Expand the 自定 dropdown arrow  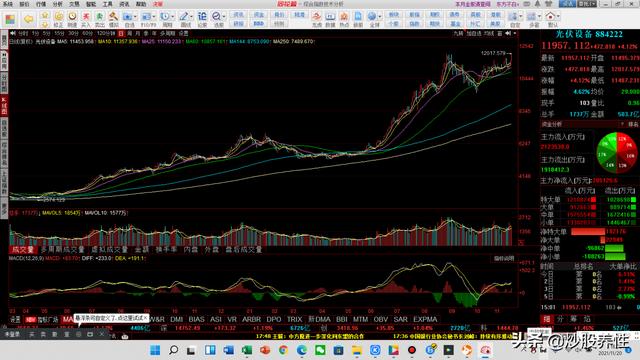521,17
